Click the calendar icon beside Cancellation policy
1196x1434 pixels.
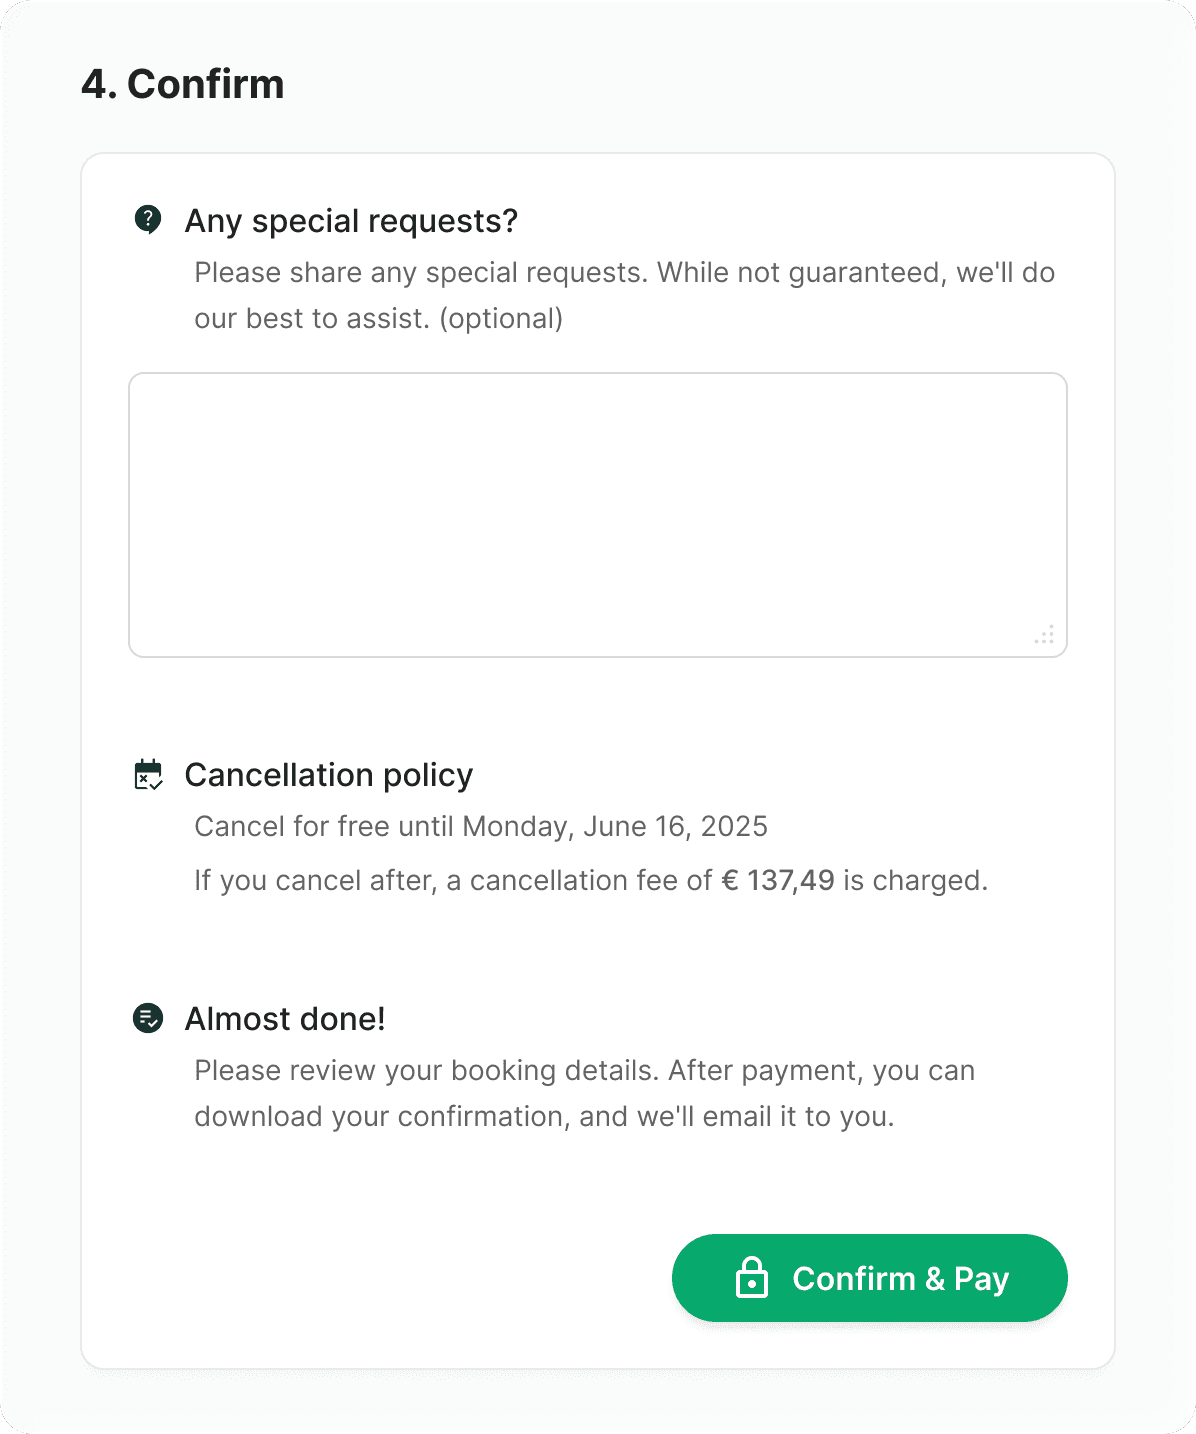148,775
